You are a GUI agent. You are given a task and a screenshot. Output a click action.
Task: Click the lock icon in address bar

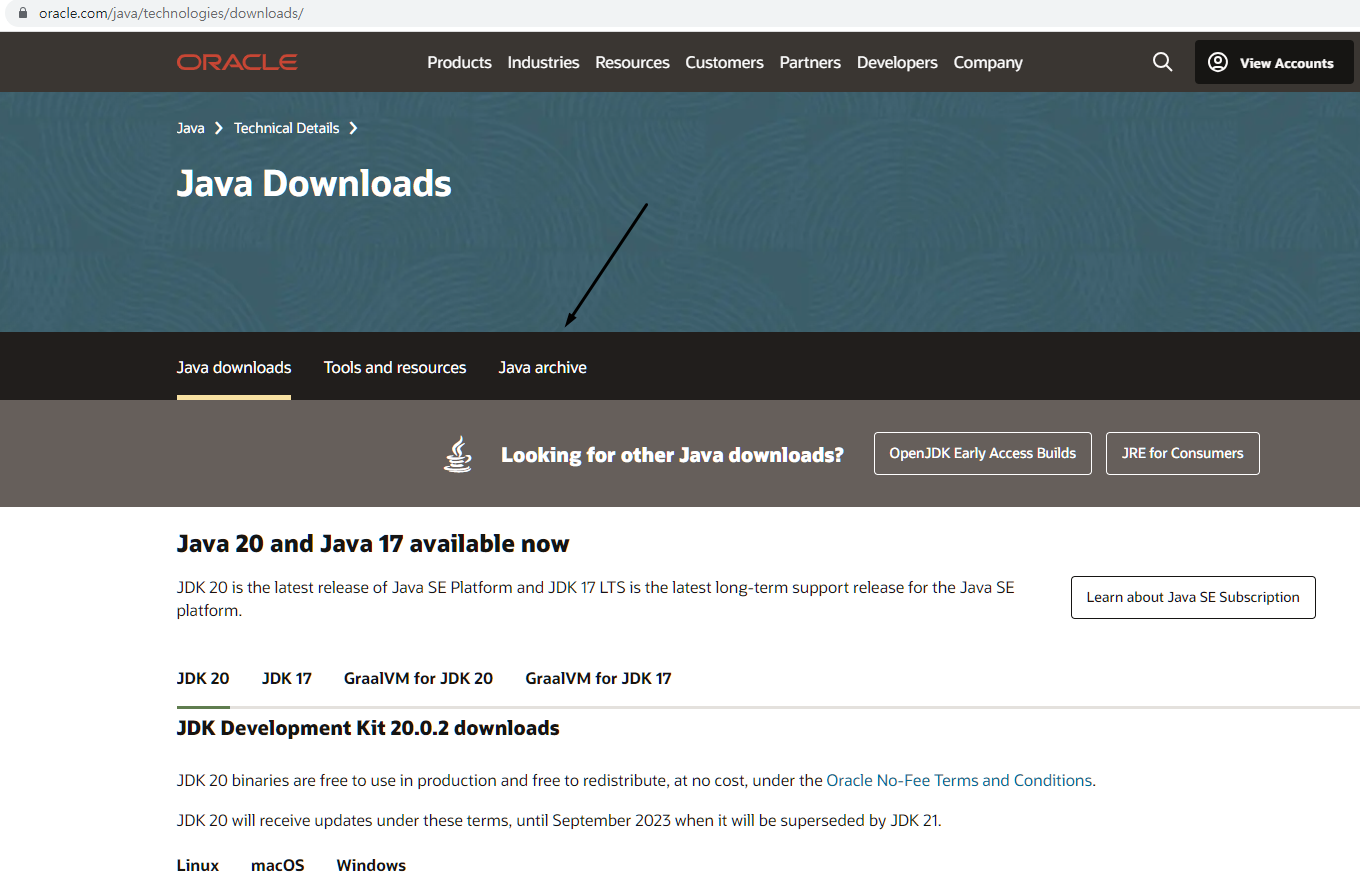click(24, 14)
